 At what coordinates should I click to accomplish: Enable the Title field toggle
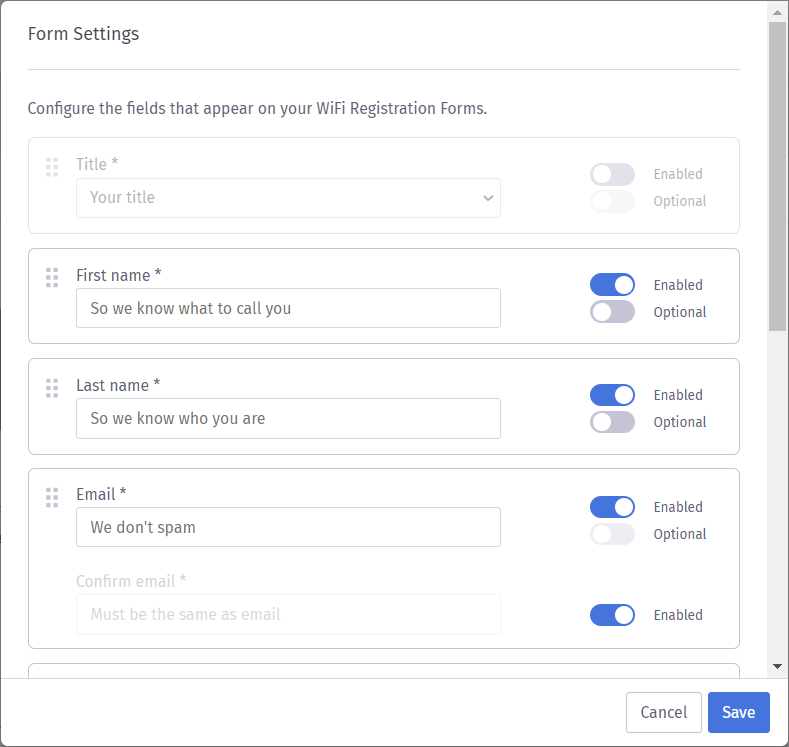click(612, 175)
